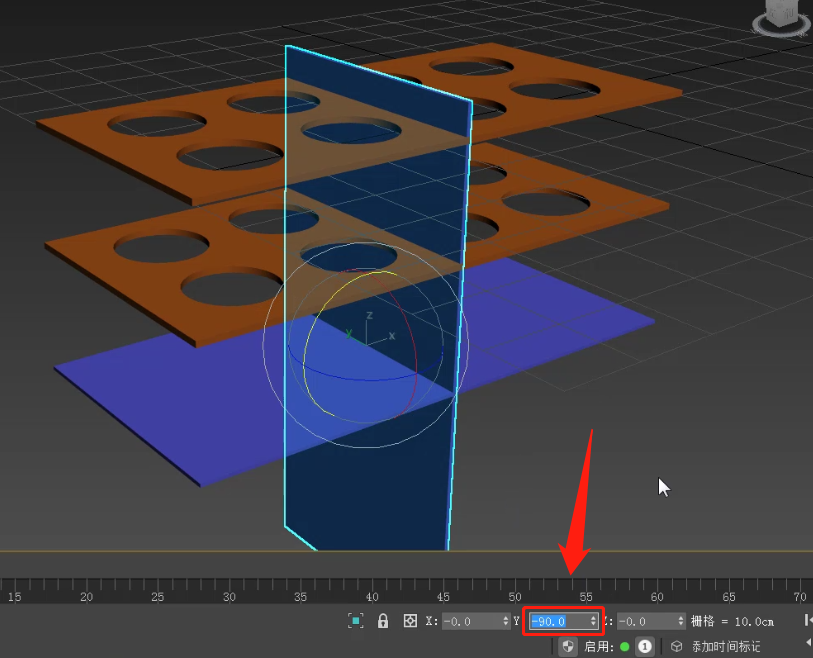Click the shield icon left of 启用
Viewport: 813px width, 658px height.
coord(568,647)
